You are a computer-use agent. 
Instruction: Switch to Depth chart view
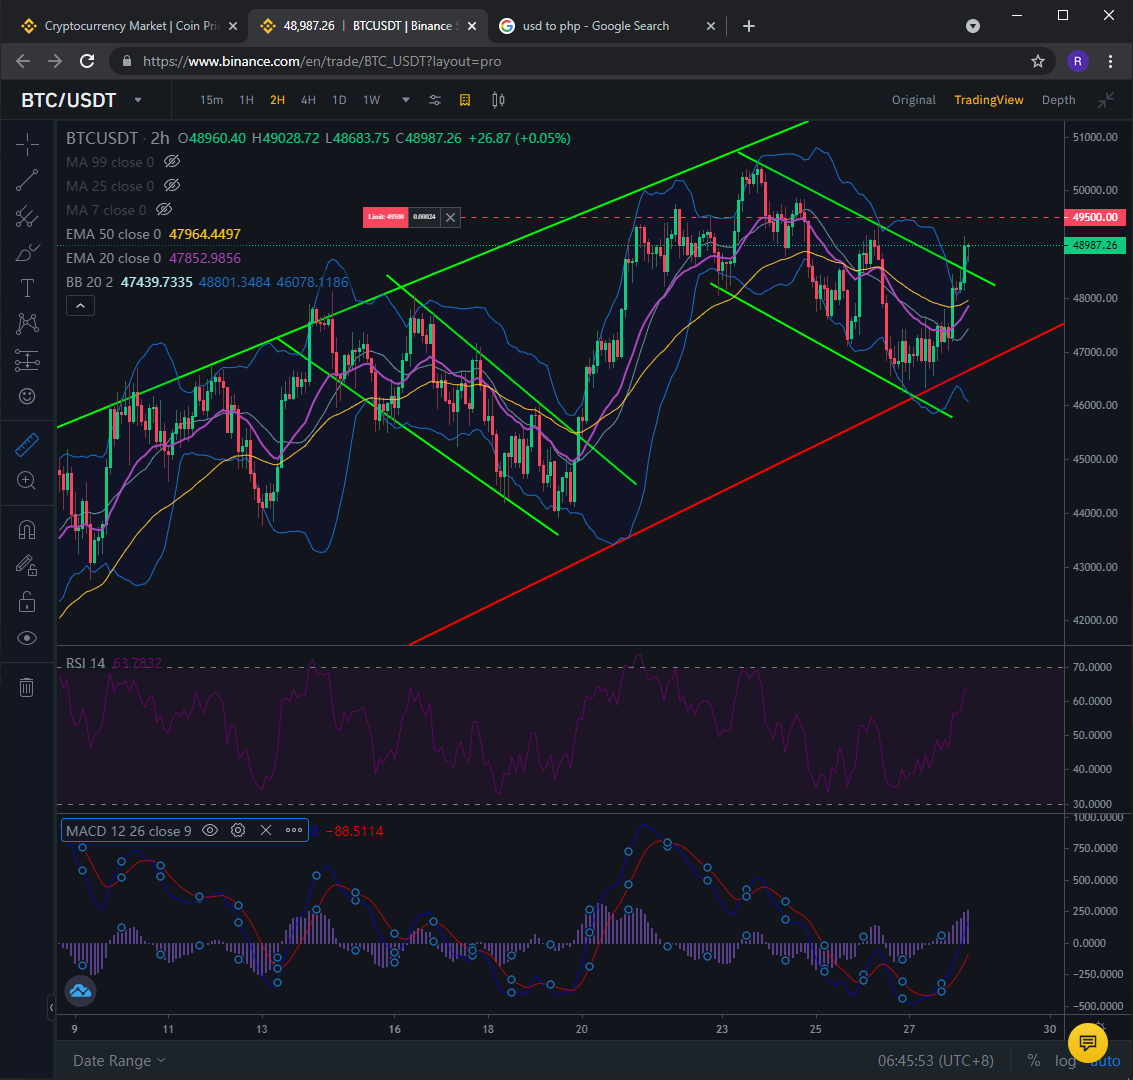[x=1059, y=100]
